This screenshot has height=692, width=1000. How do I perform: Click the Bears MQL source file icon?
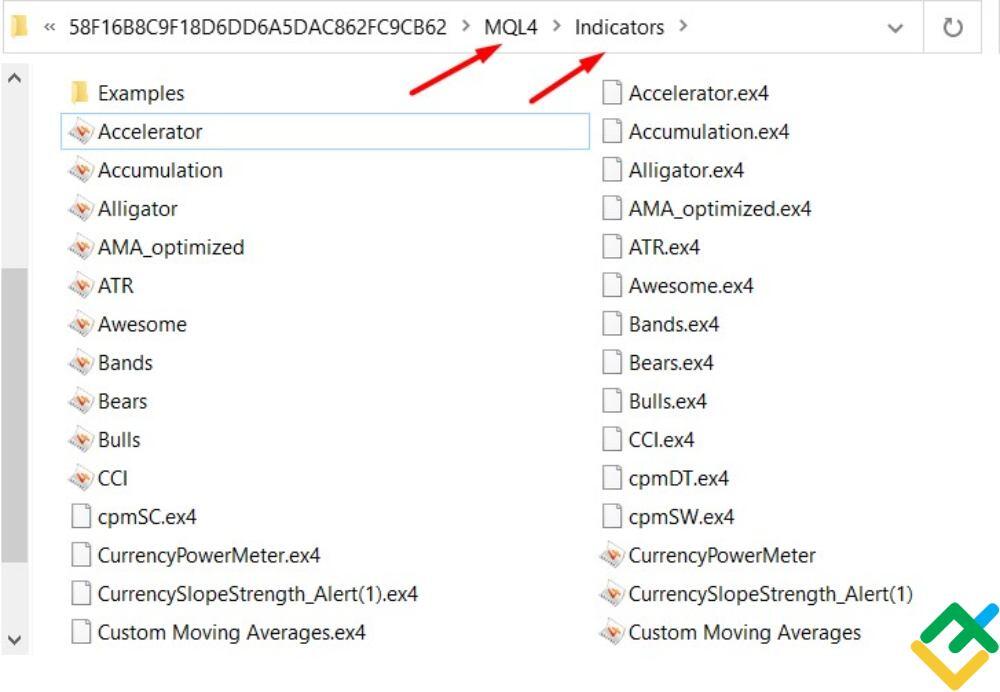point(81,401)
